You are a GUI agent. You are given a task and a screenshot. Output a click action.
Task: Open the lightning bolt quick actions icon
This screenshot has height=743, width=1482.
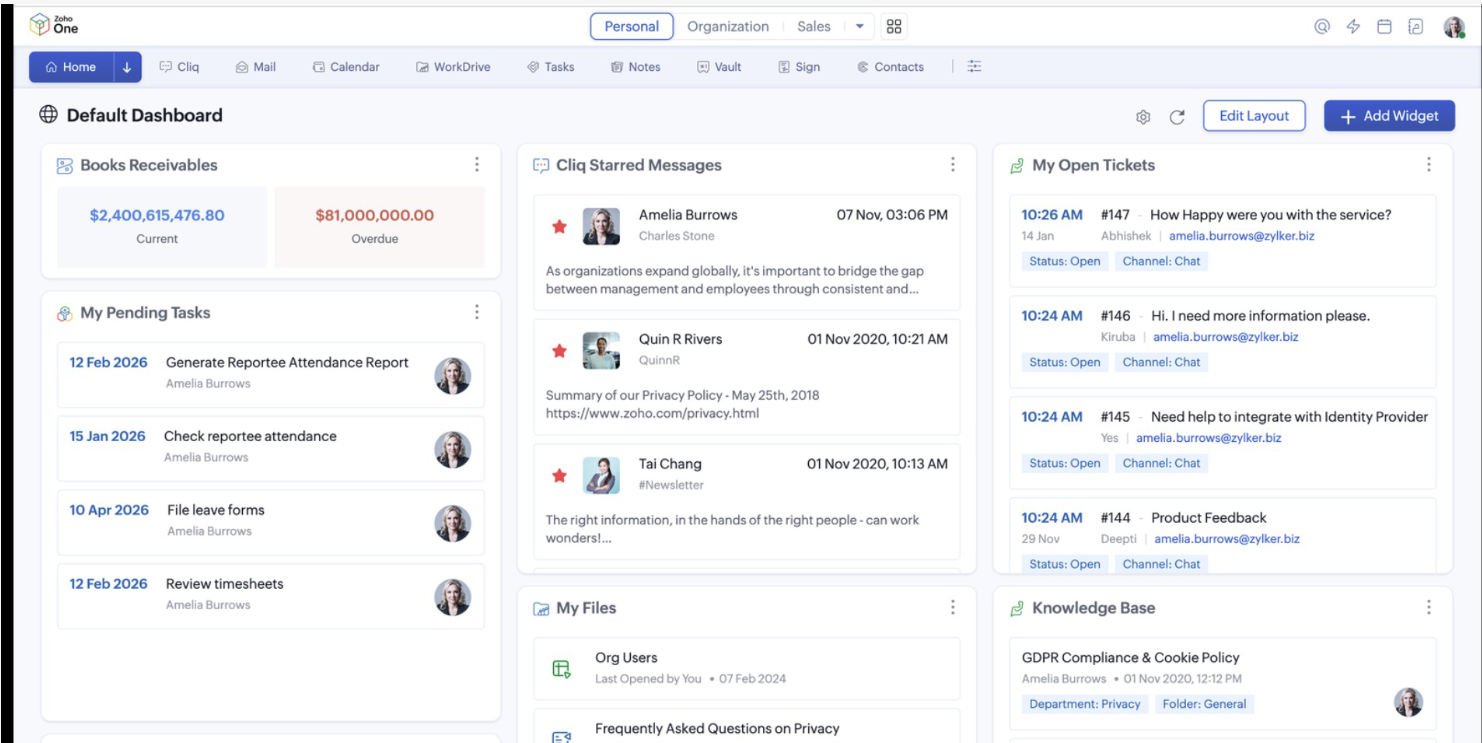coord(1353,27)
